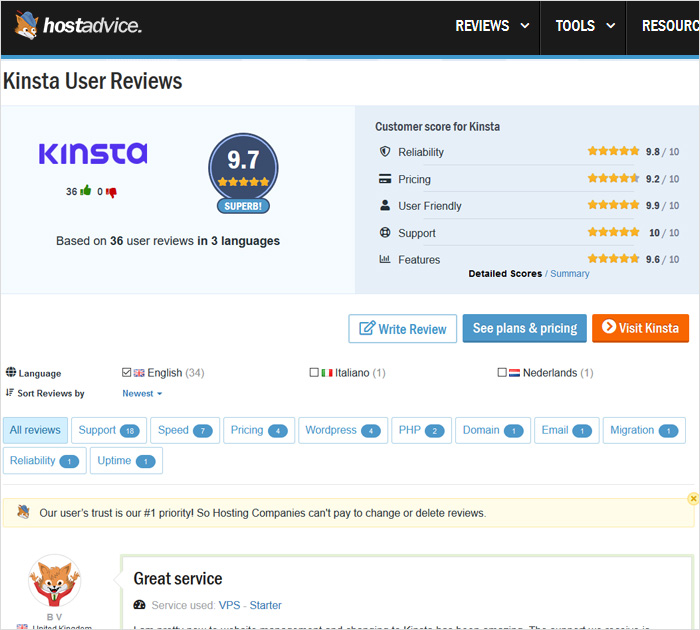Click the Reliability star rating
Viewport: 700px width, 630px height.
(x=613, y=151)
